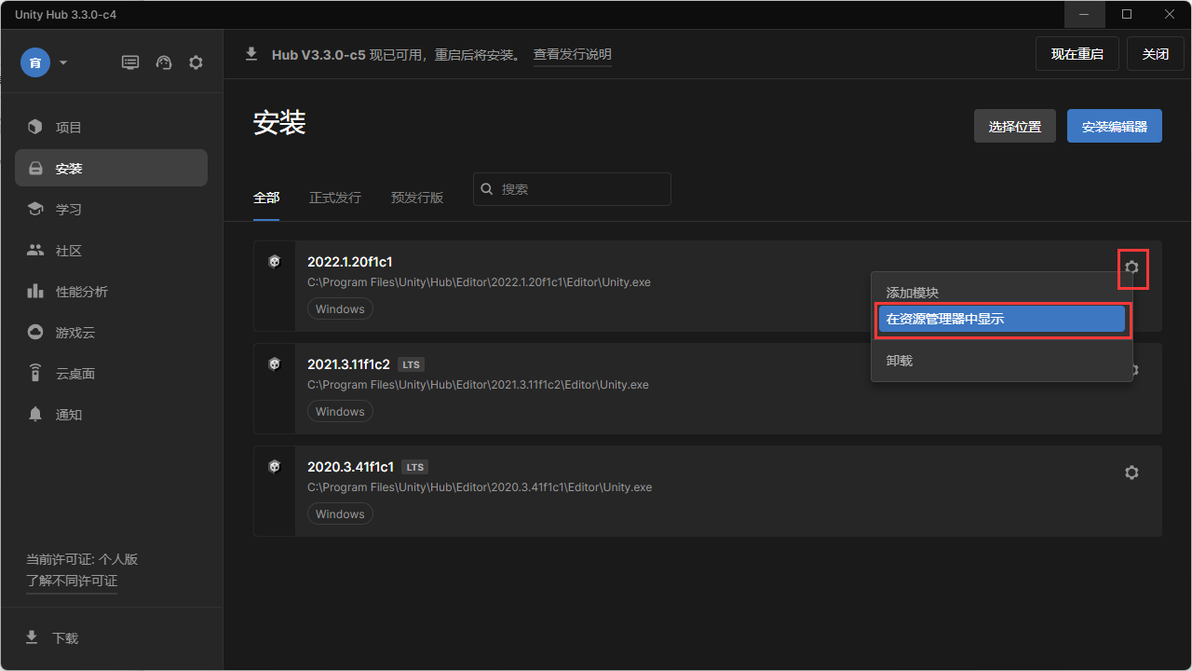Switch to 正式发行 tab
This screenshot has width=1192, height=671.
(335, 198)
